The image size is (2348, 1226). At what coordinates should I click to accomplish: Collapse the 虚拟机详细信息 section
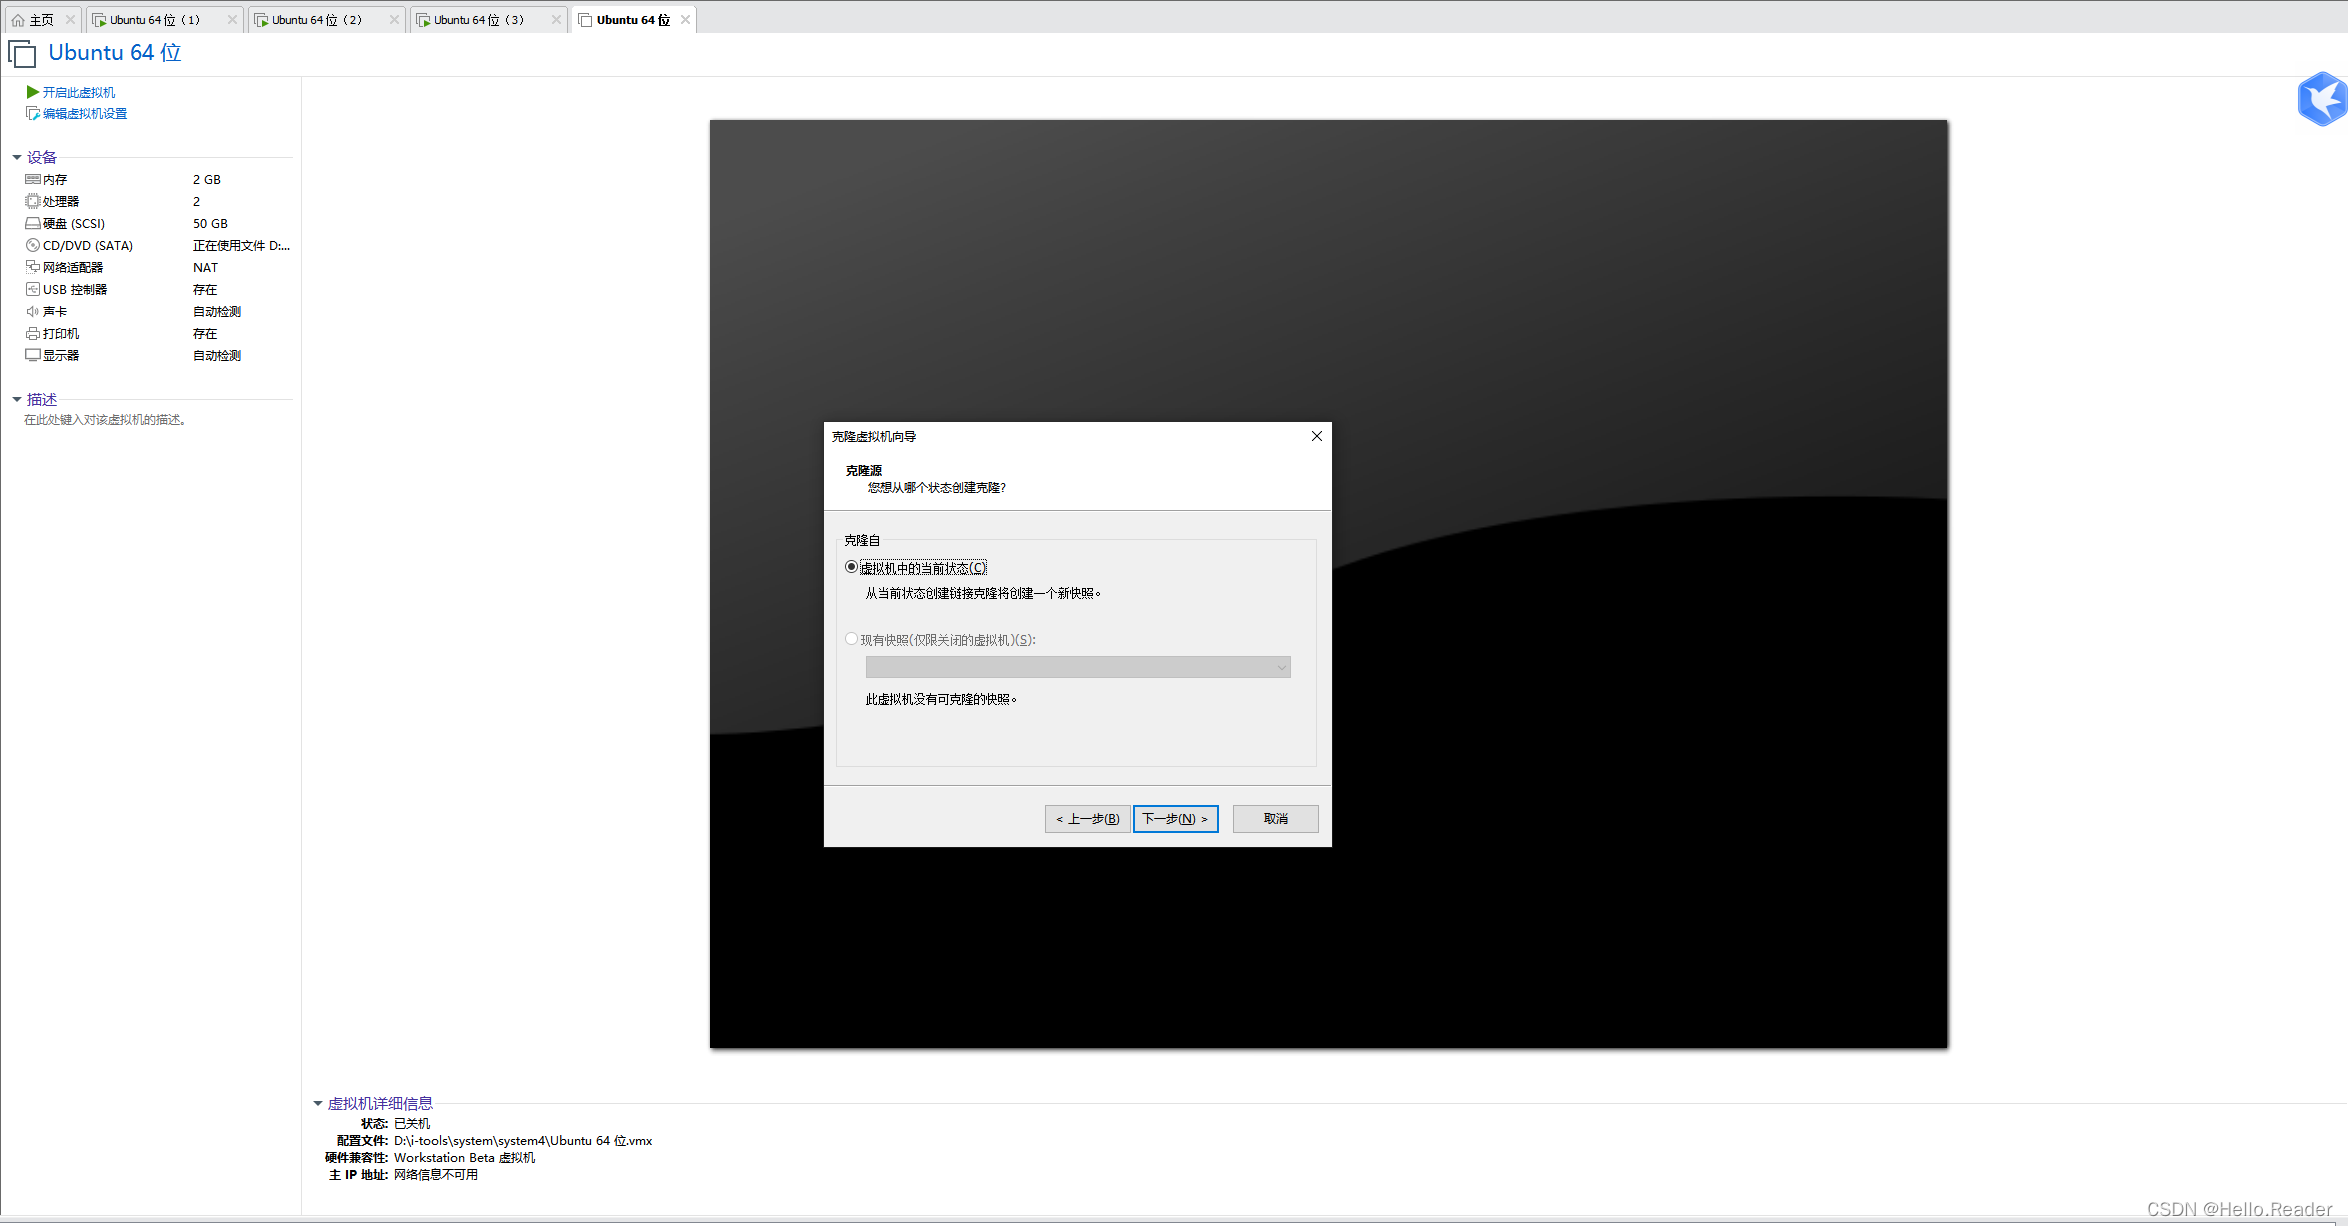point(318,1104)
